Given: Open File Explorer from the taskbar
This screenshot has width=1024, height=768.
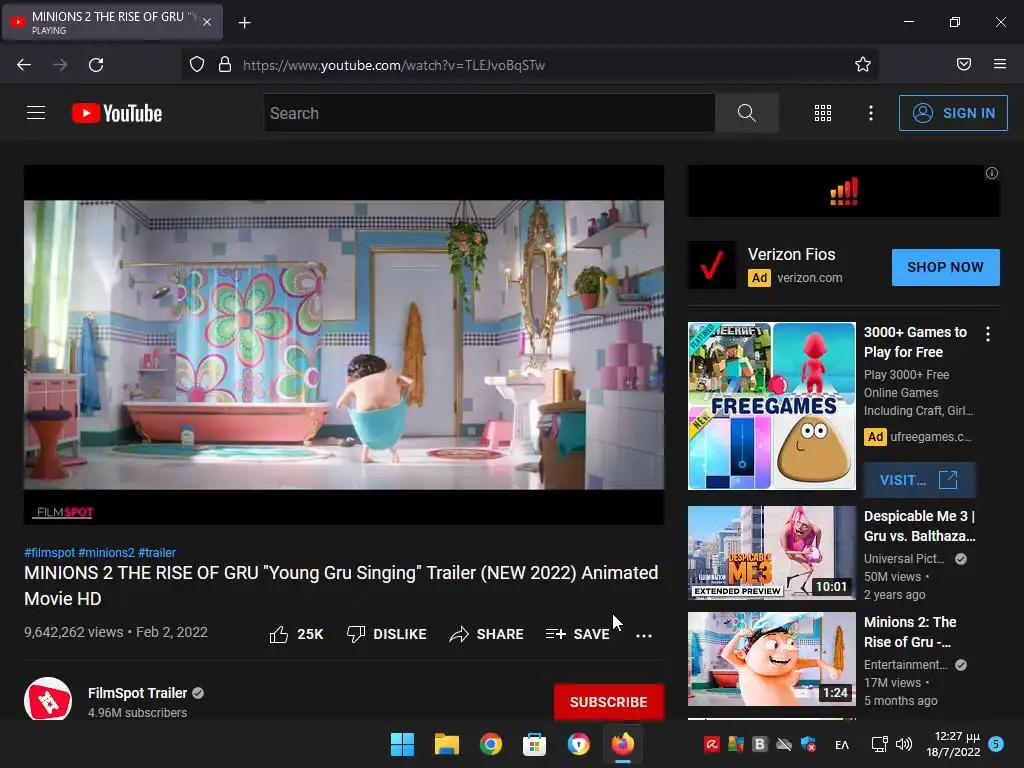Looking at the screenshot, I should 447,744.
